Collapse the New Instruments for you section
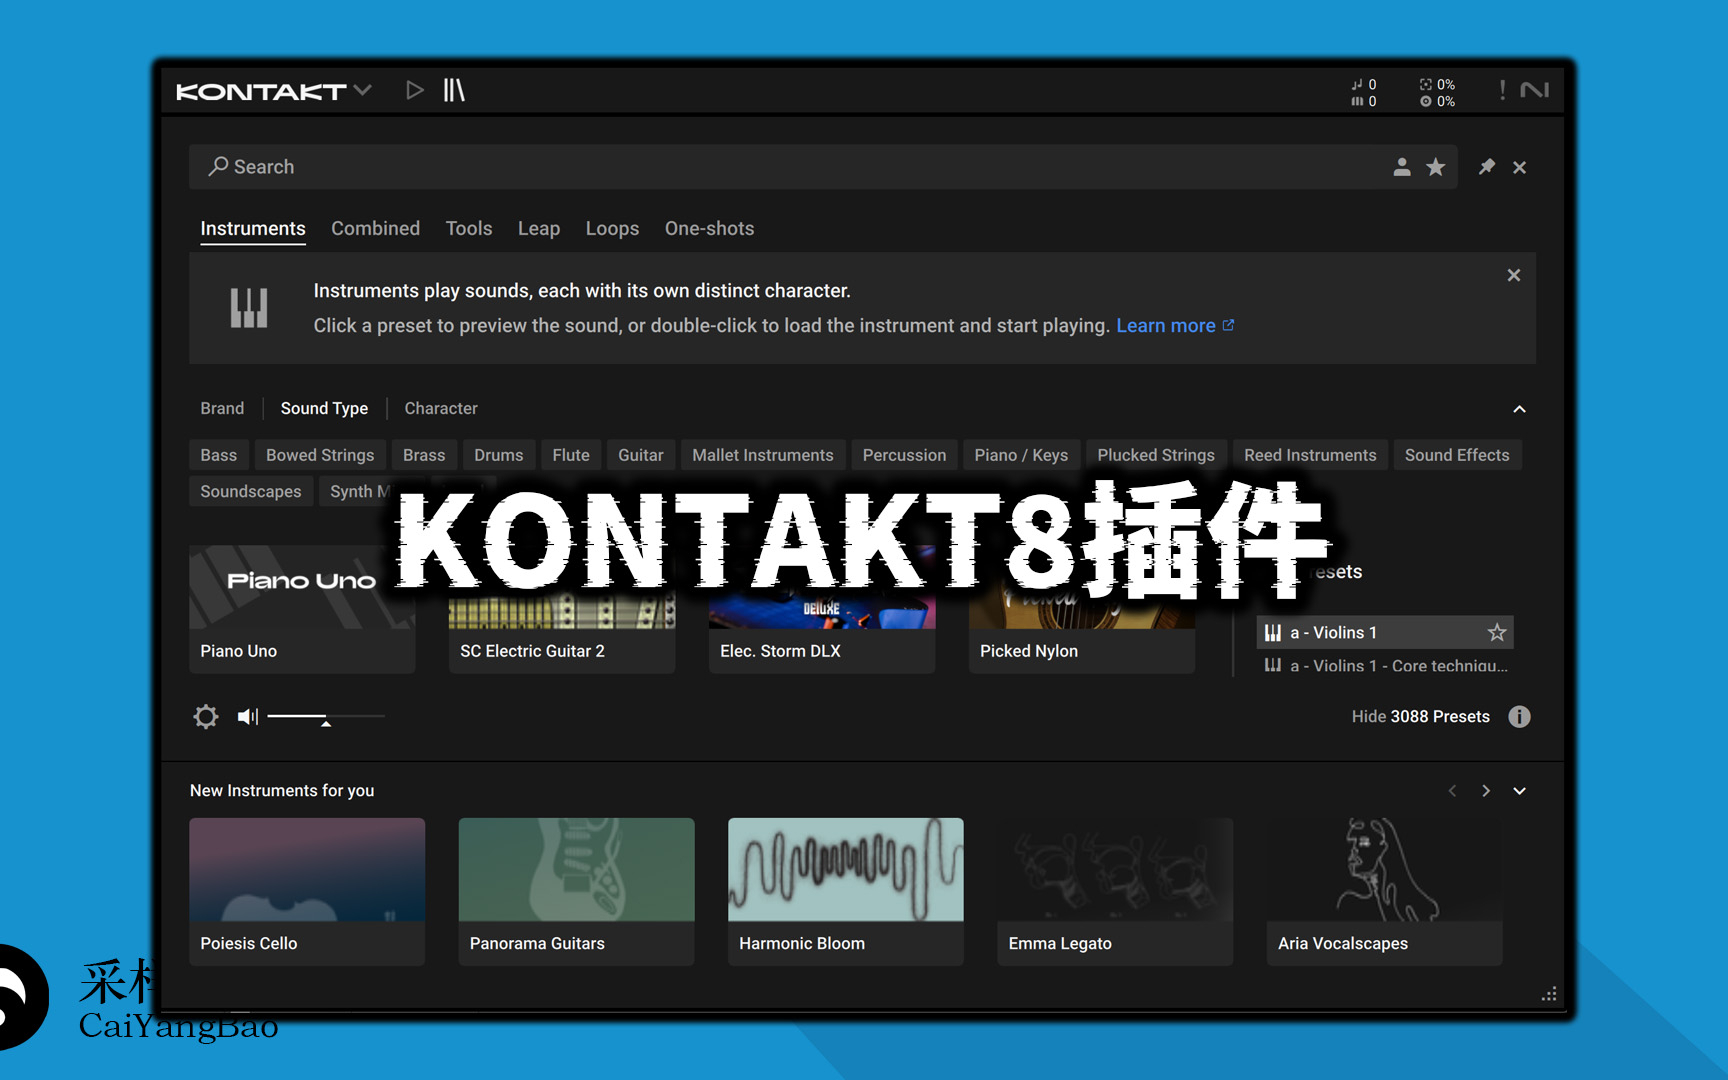 pyautogui.click(x=1518, y=791)
